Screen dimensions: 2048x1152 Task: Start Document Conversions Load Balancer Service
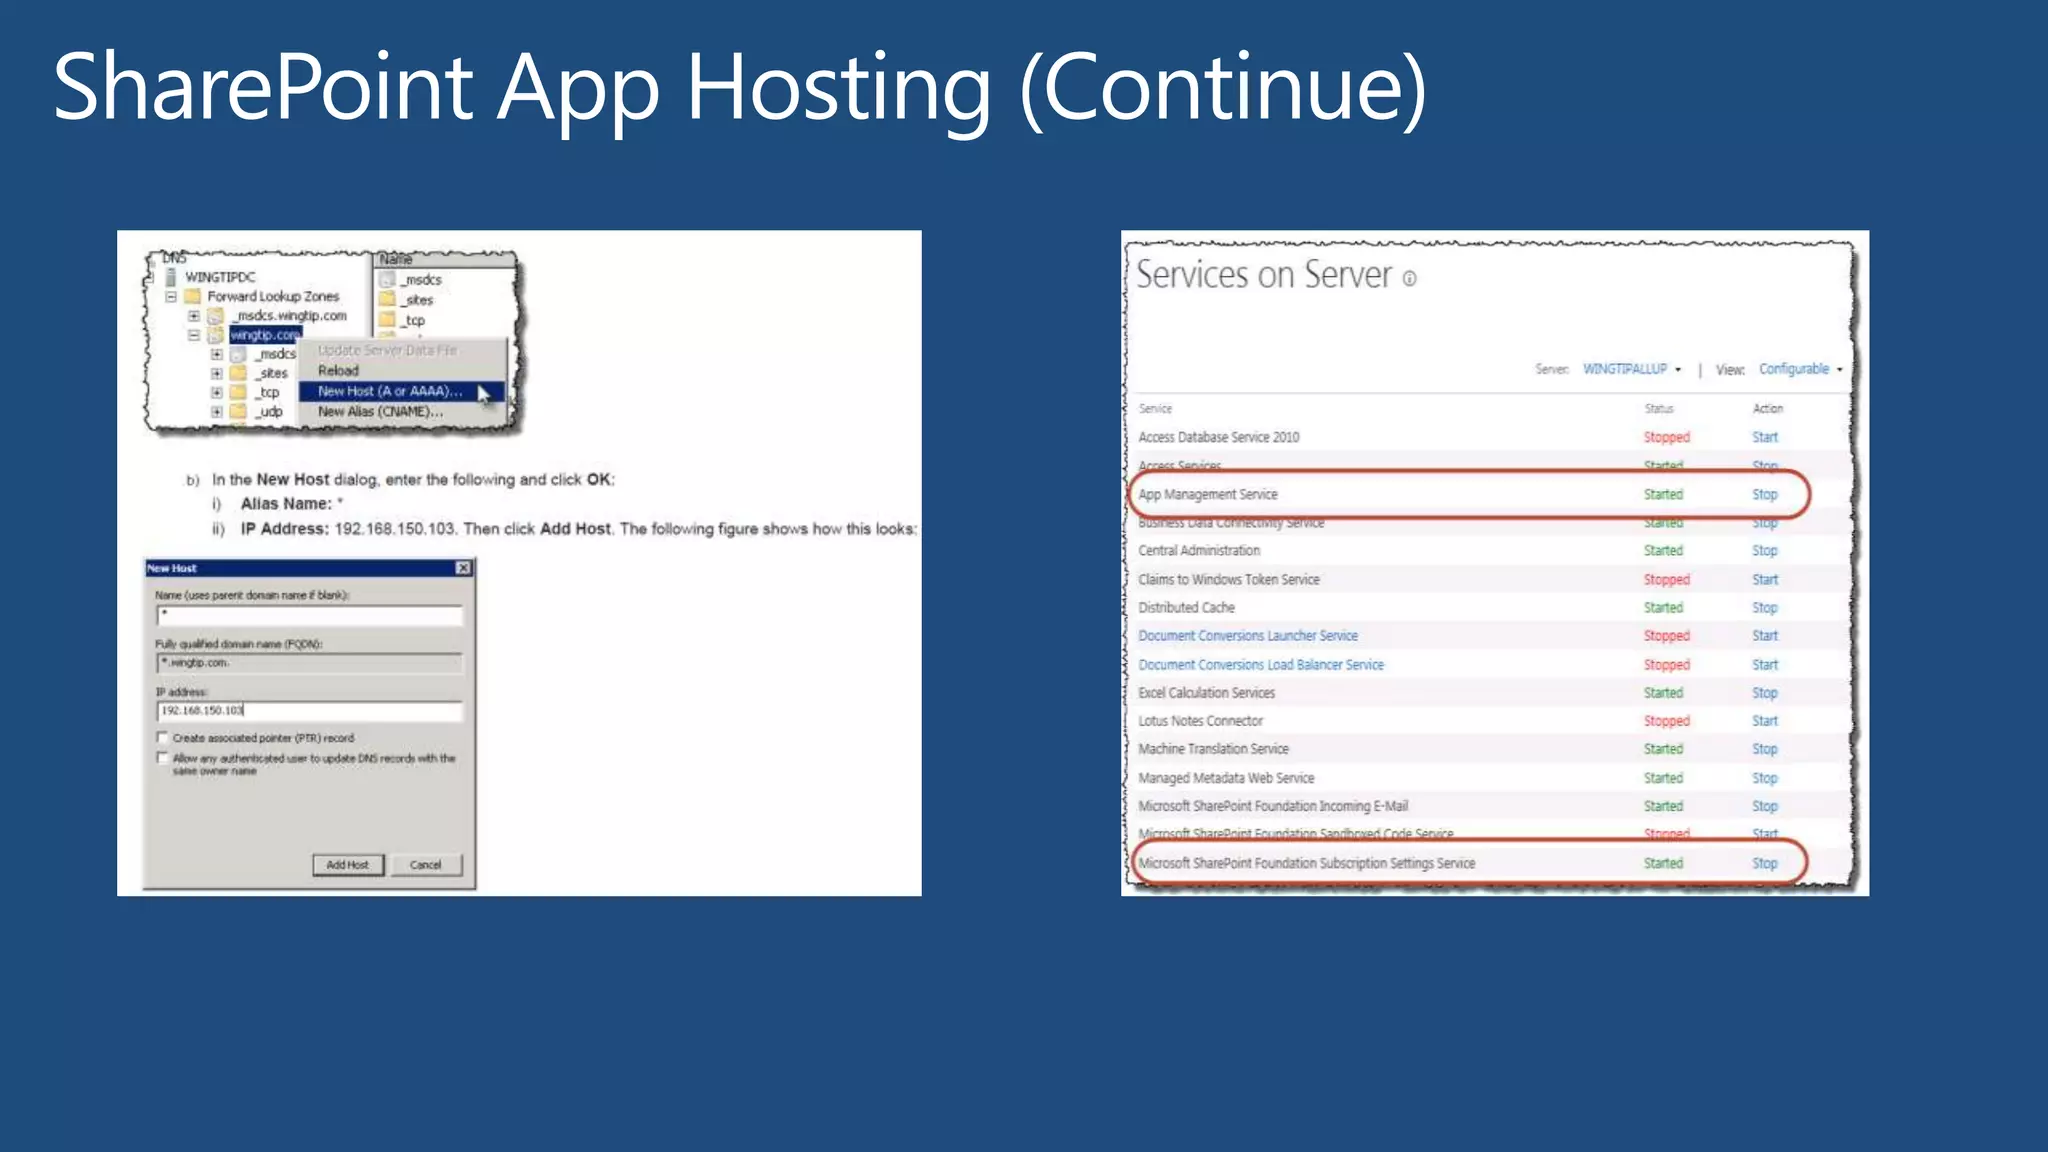1765,664
